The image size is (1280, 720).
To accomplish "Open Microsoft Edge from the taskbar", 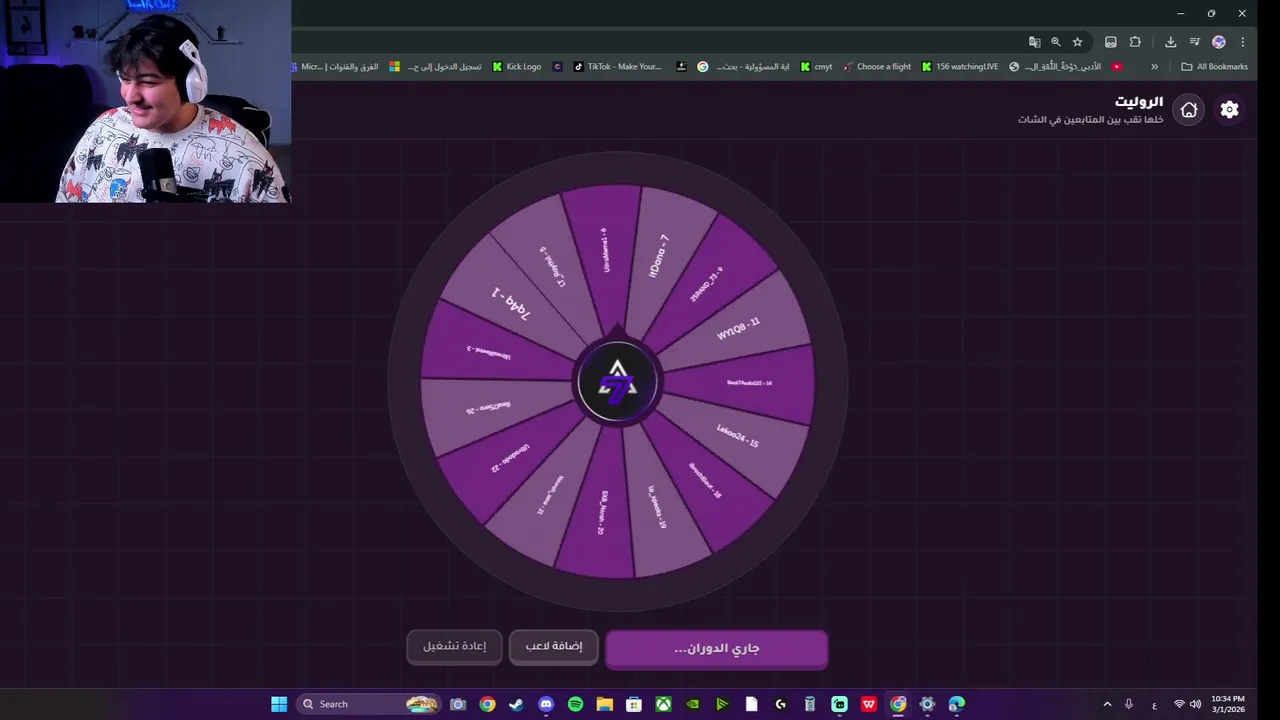I will [x=957, y=704].
